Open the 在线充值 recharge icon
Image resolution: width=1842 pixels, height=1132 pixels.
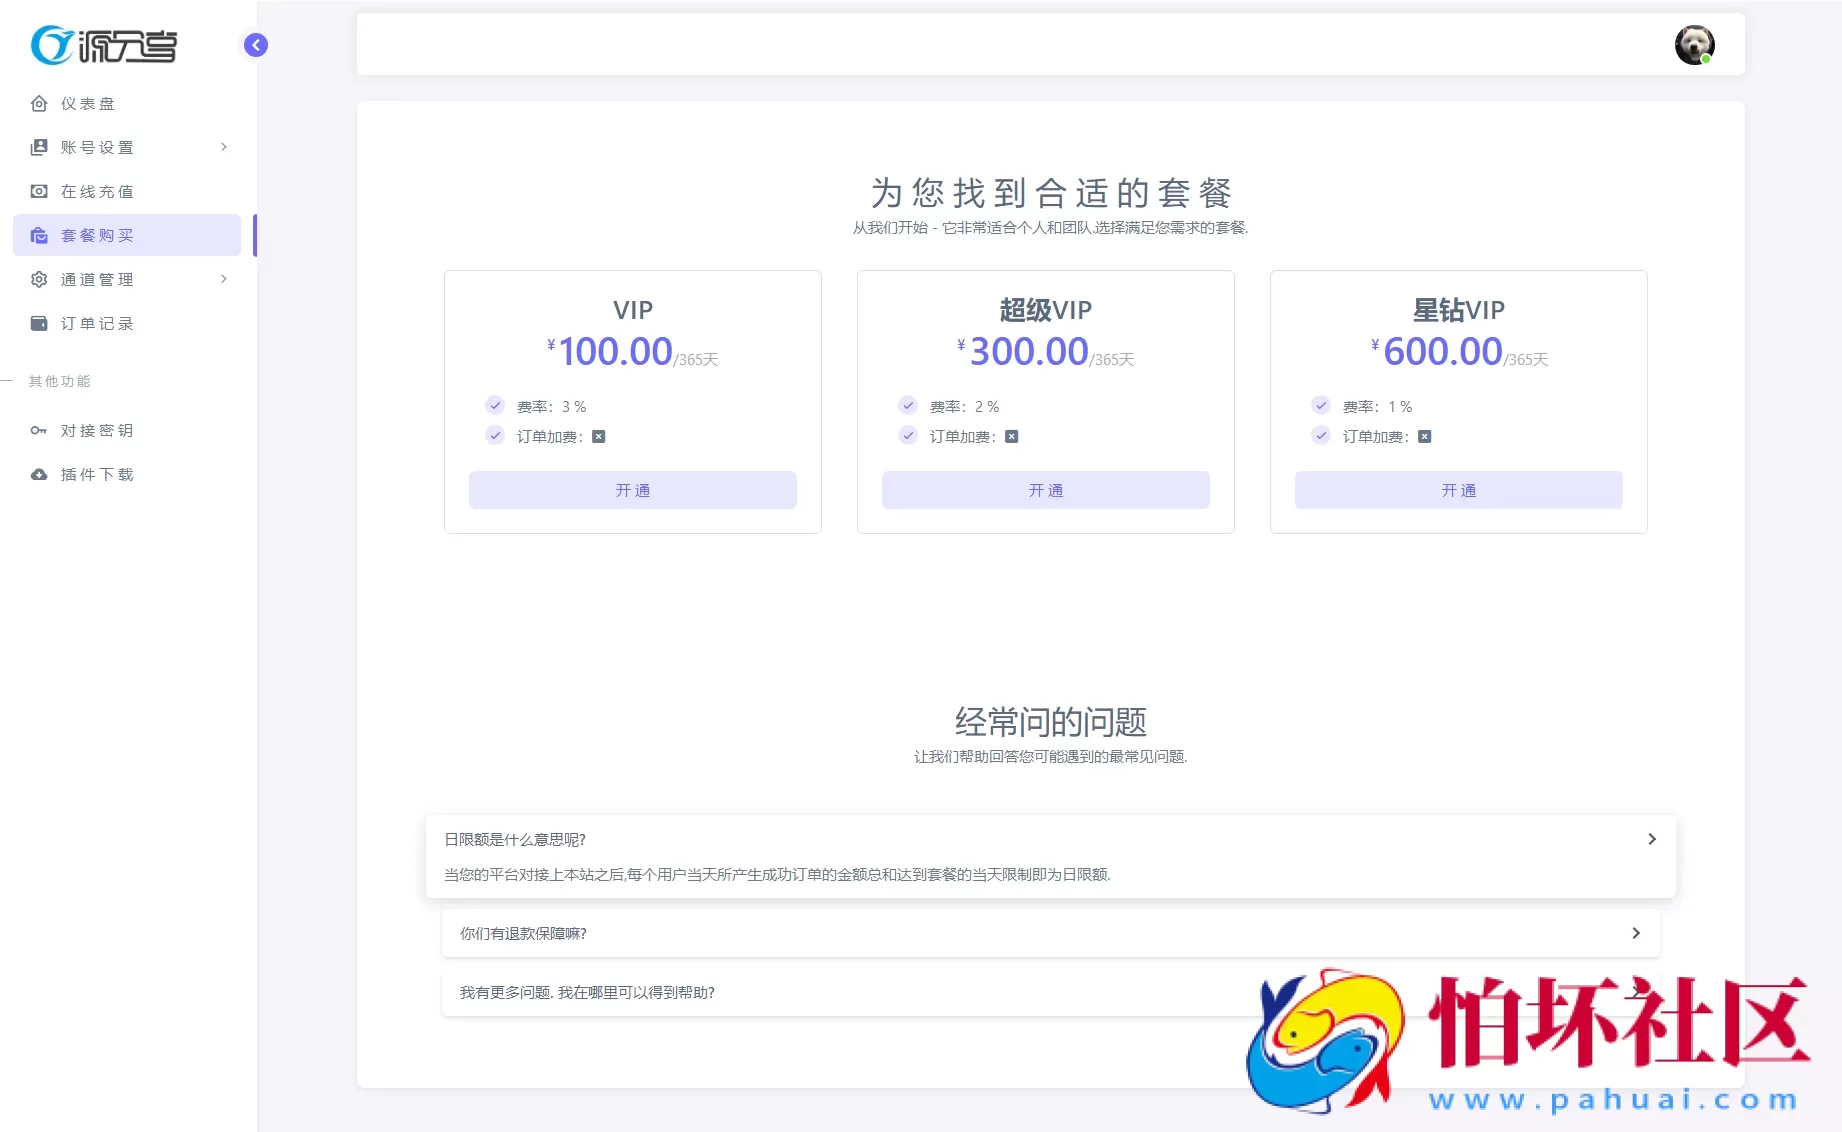click(x=38, y=191)
